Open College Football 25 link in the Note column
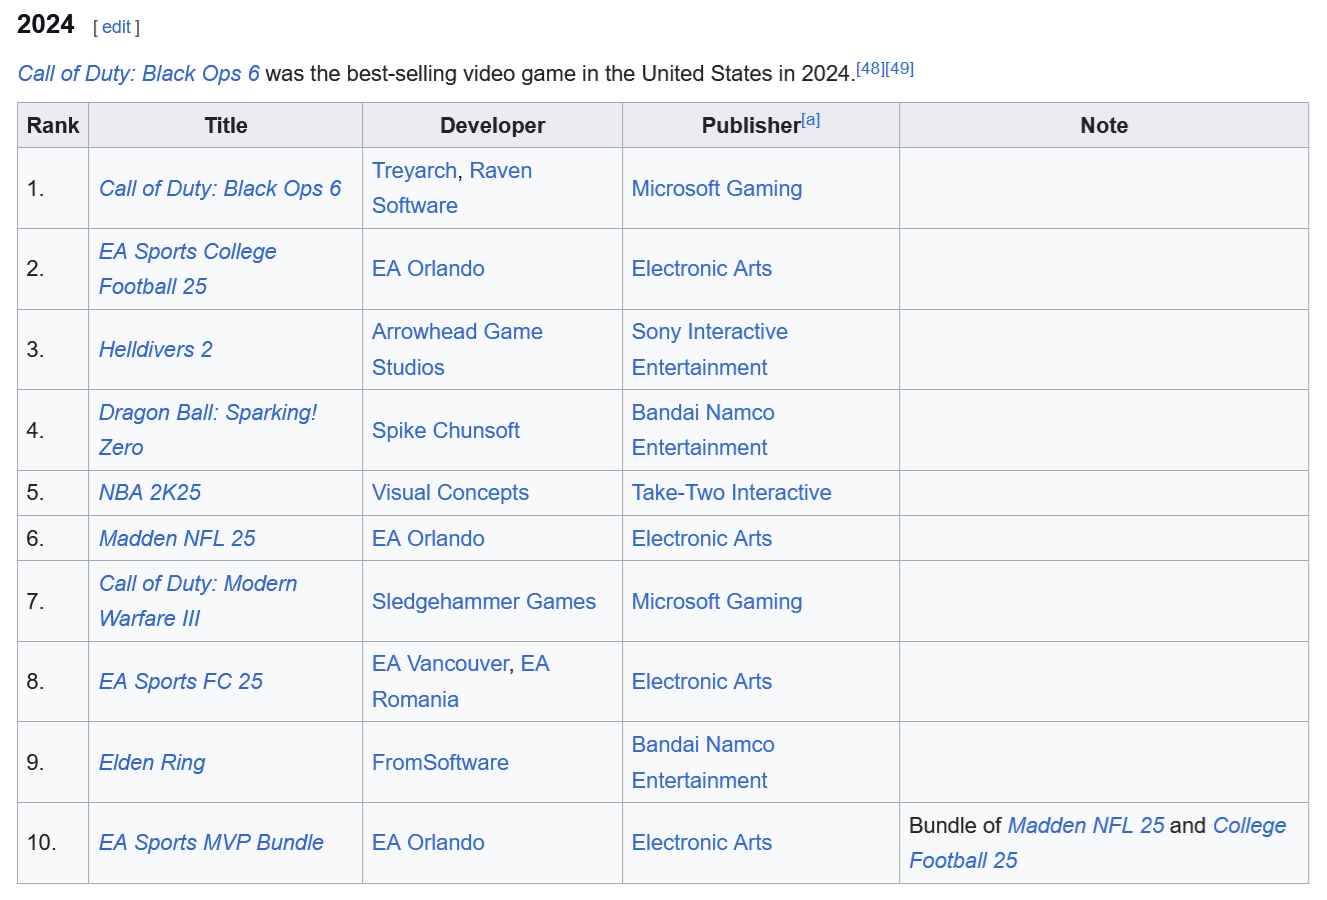 (1098, 843)
